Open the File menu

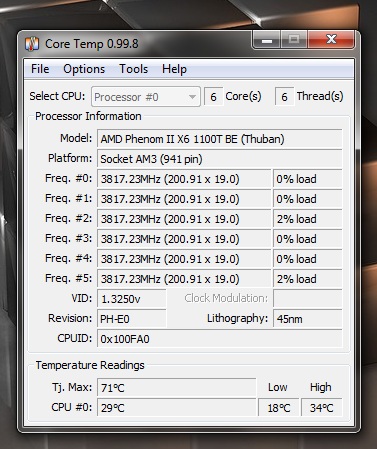pos(40,69)
